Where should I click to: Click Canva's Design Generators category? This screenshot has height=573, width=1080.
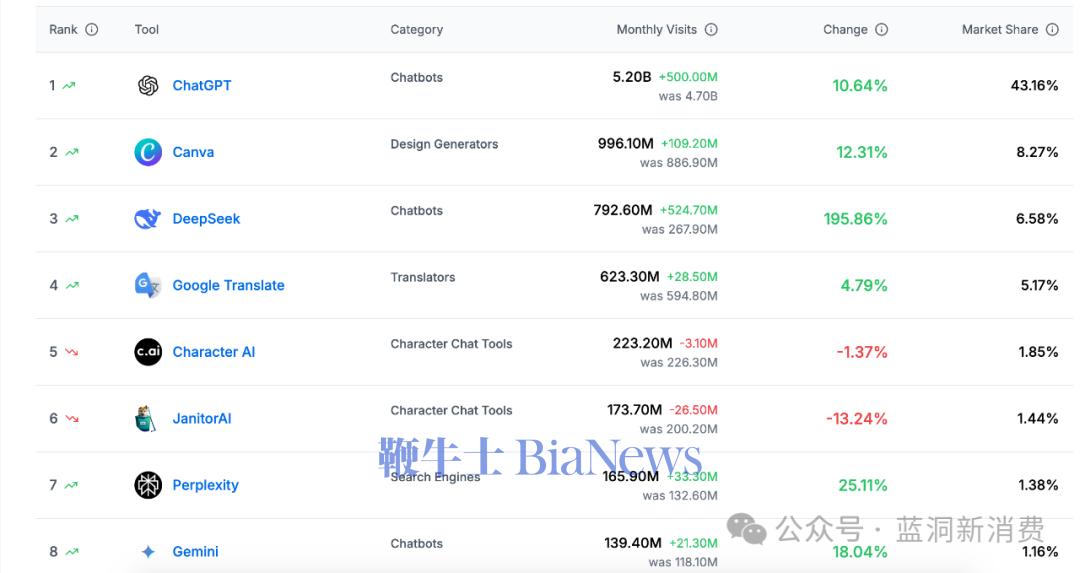click(444, 144)
